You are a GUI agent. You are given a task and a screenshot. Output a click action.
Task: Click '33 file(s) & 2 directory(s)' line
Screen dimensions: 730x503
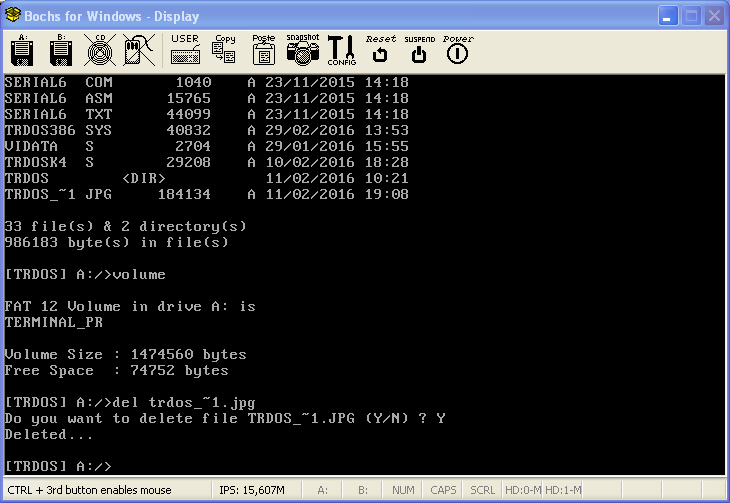coord(125,227)
